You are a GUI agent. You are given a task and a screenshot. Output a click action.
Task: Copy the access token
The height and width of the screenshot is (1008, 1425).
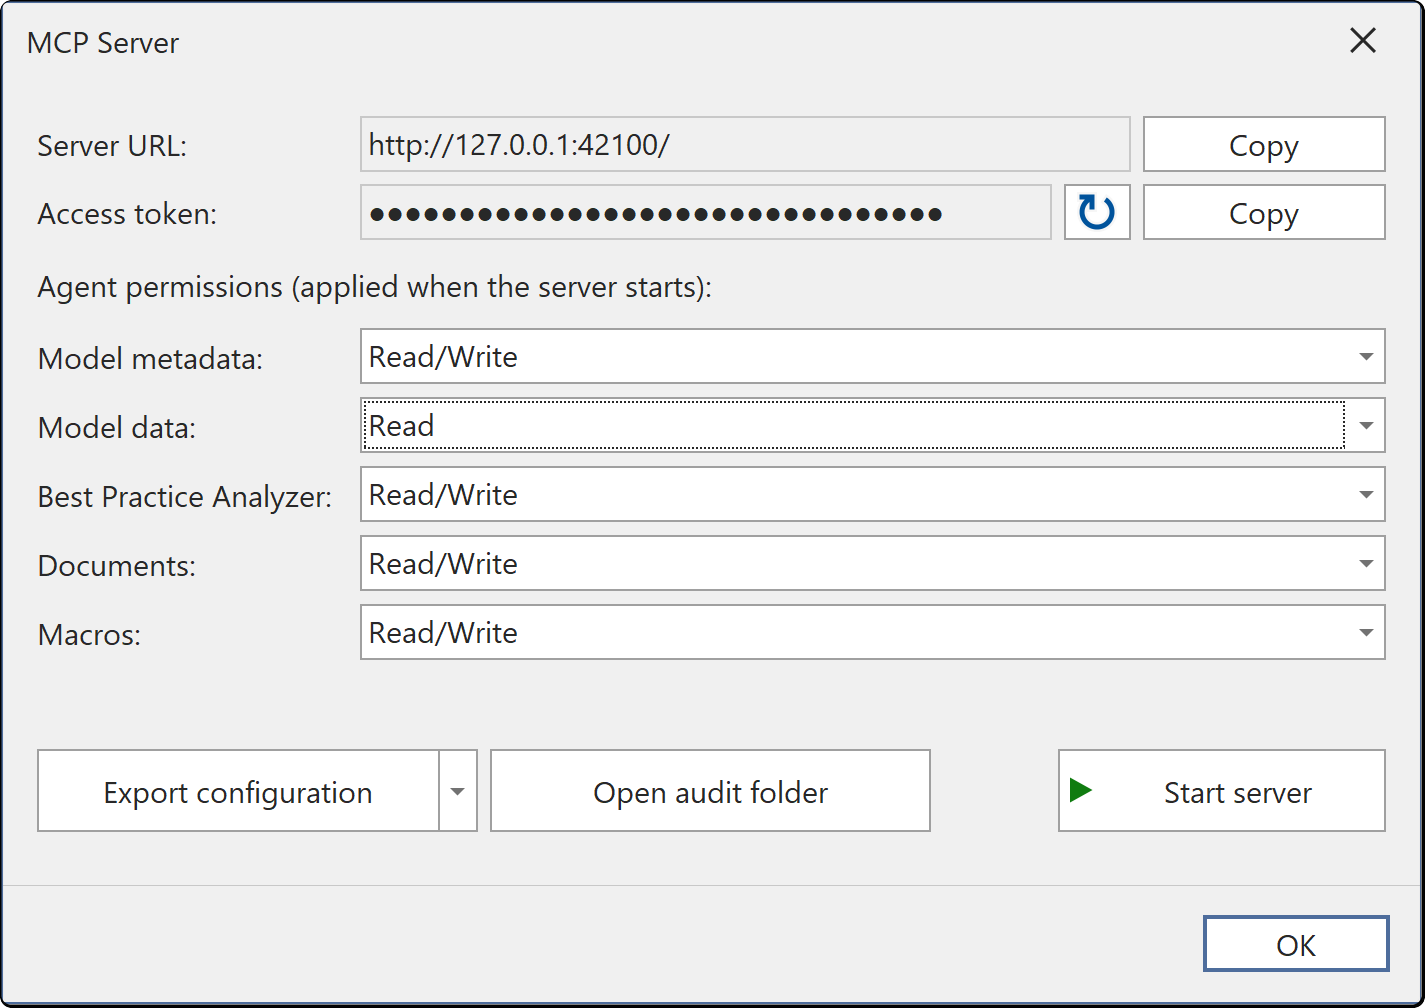1264,212
